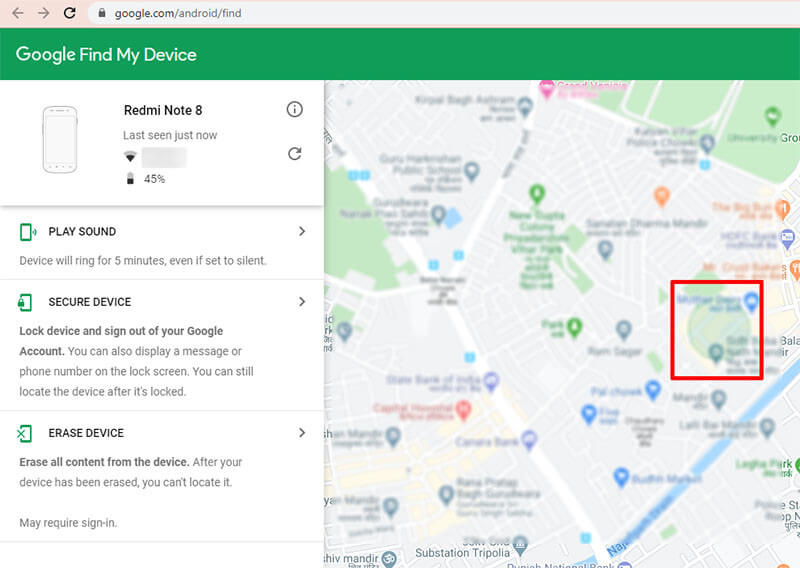Image resolution: width=800 pixels, height=568 pixels.
Task: Click the Ram Sagar map pin
Action: coord(623,330)
